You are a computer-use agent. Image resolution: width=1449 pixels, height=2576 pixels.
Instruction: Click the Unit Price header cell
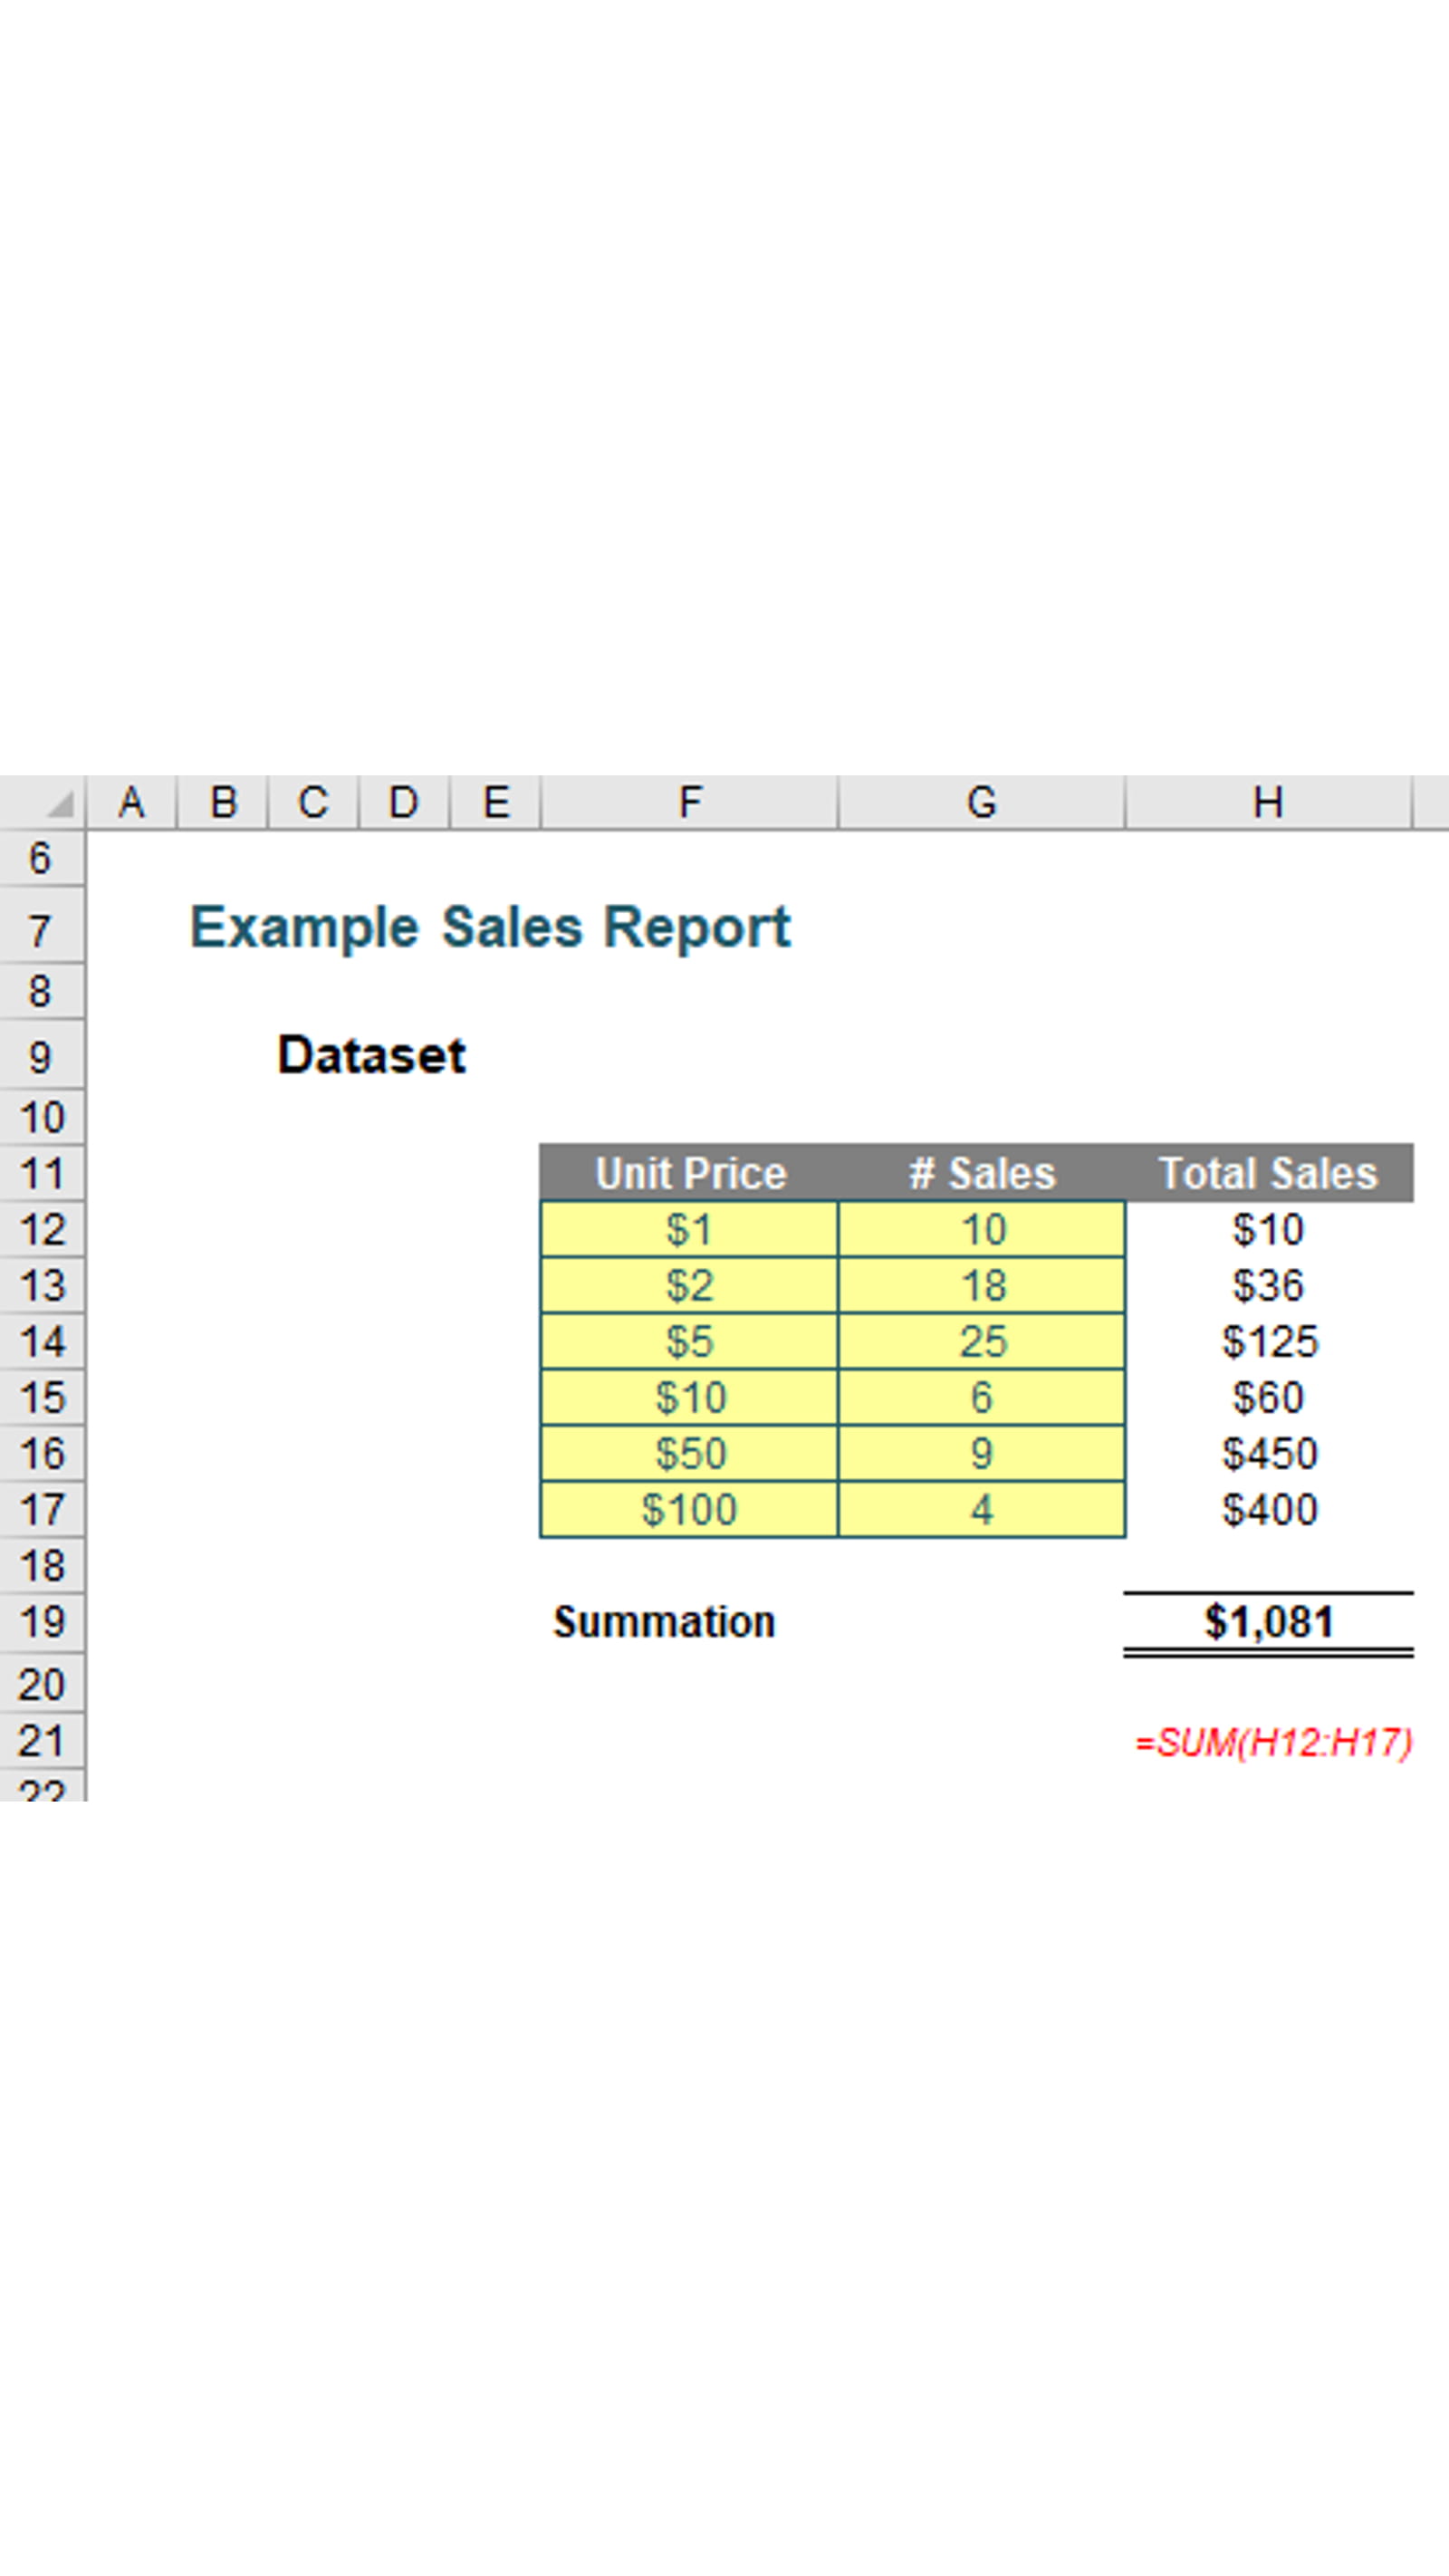click(689, 1173)
